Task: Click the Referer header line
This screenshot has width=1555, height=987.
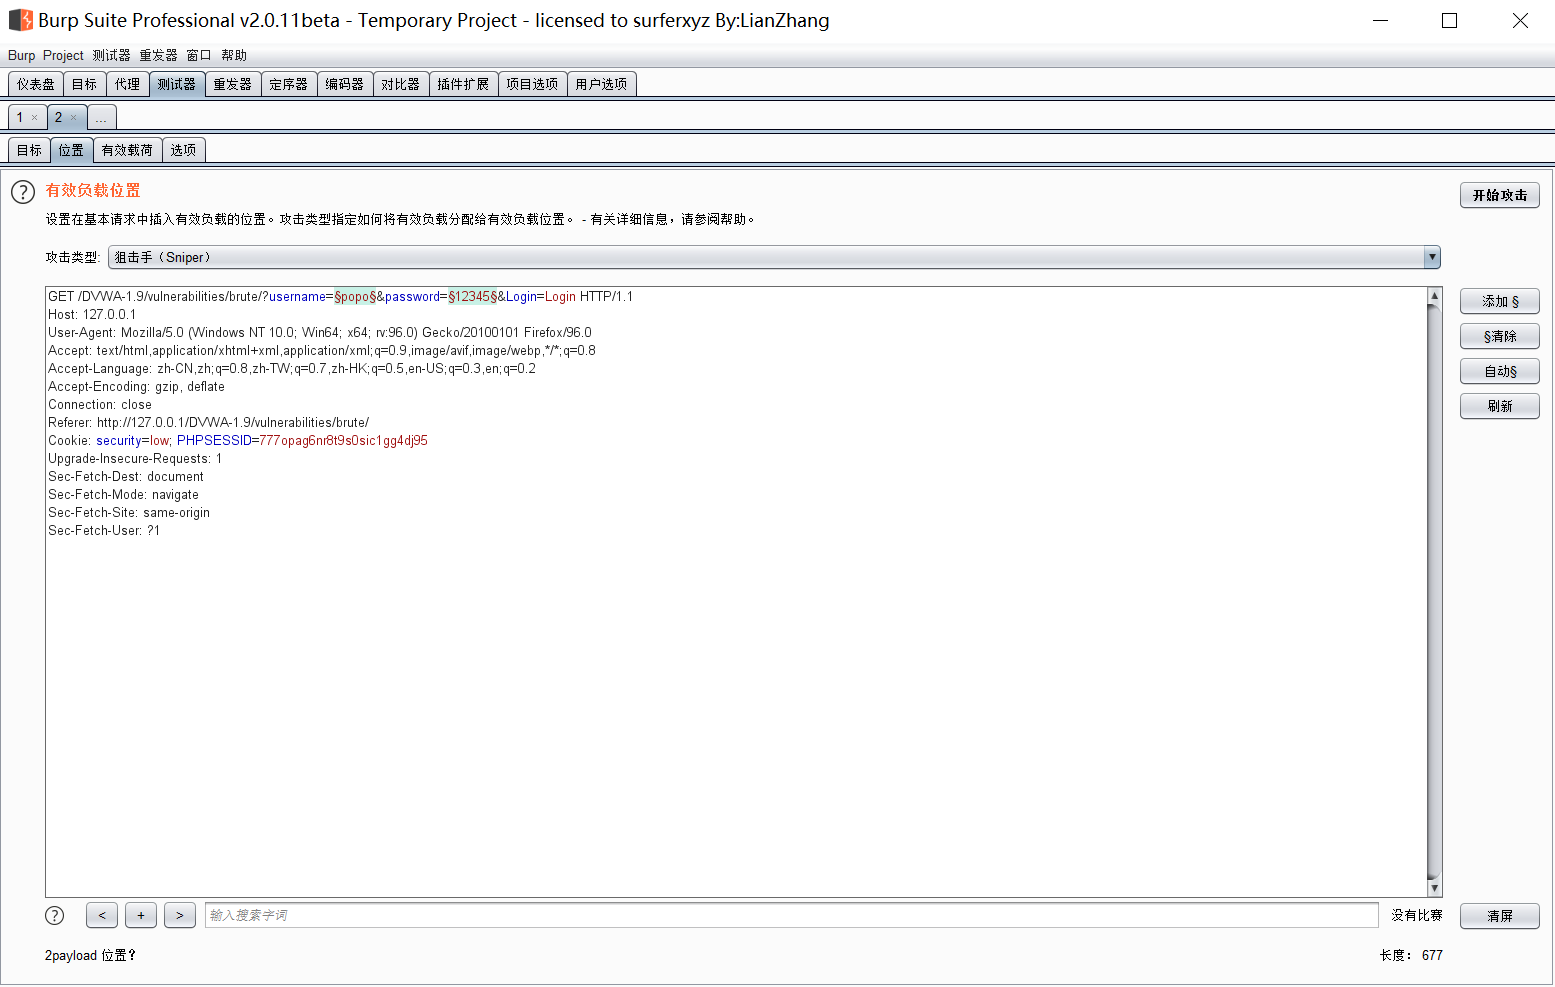Action: click(208, 423)
